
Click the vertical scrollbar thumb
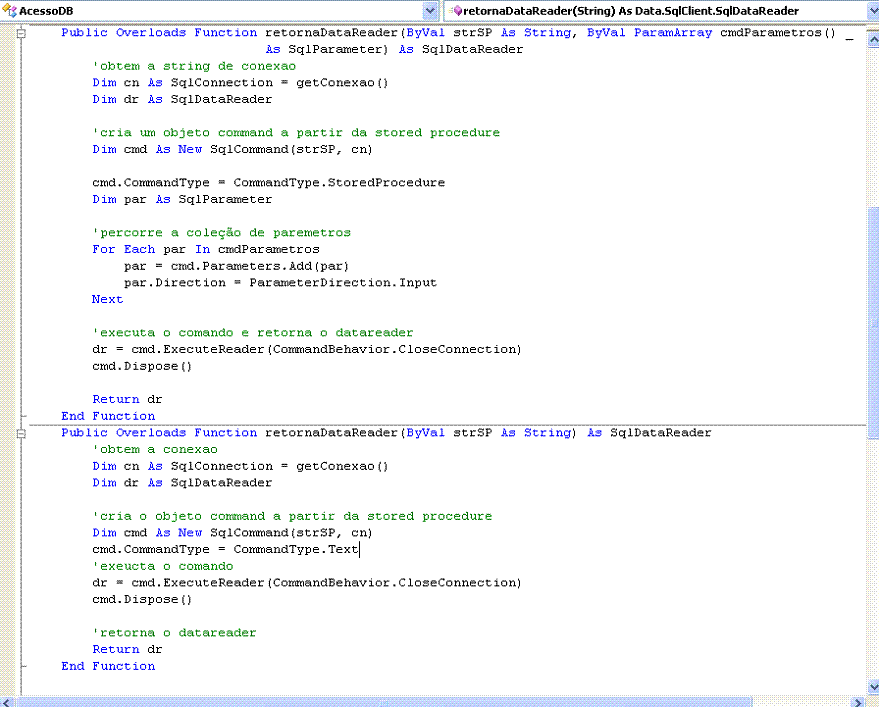click(873, 322)
